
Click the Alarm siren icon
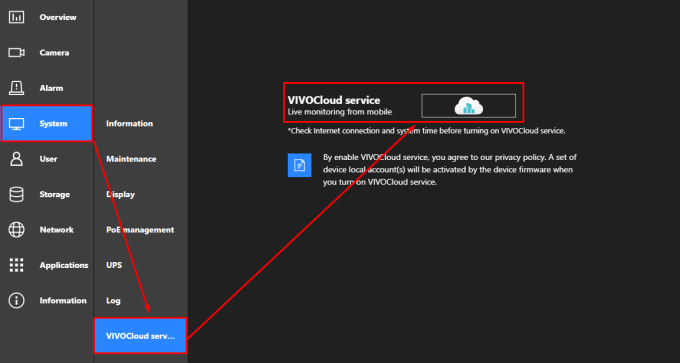pos(16,88)
